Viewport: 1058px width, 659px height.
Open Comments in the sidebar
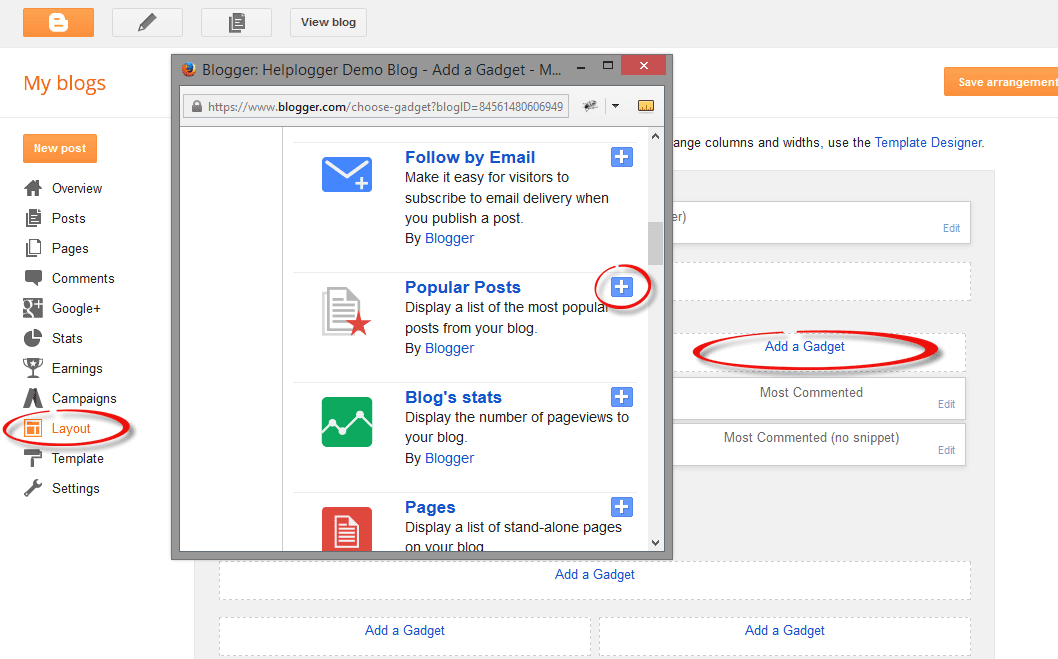coord(83,279)
